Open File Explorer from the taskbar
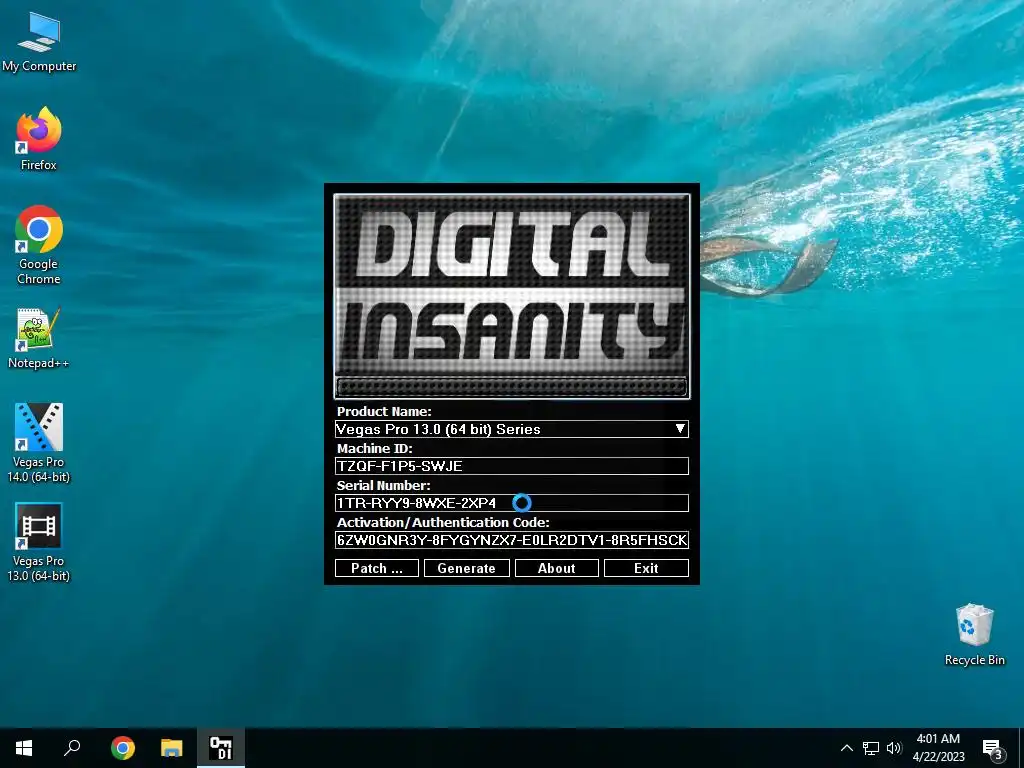This screenshot has width=1024, height=768. pyautogui.click(x=172, y=748)
